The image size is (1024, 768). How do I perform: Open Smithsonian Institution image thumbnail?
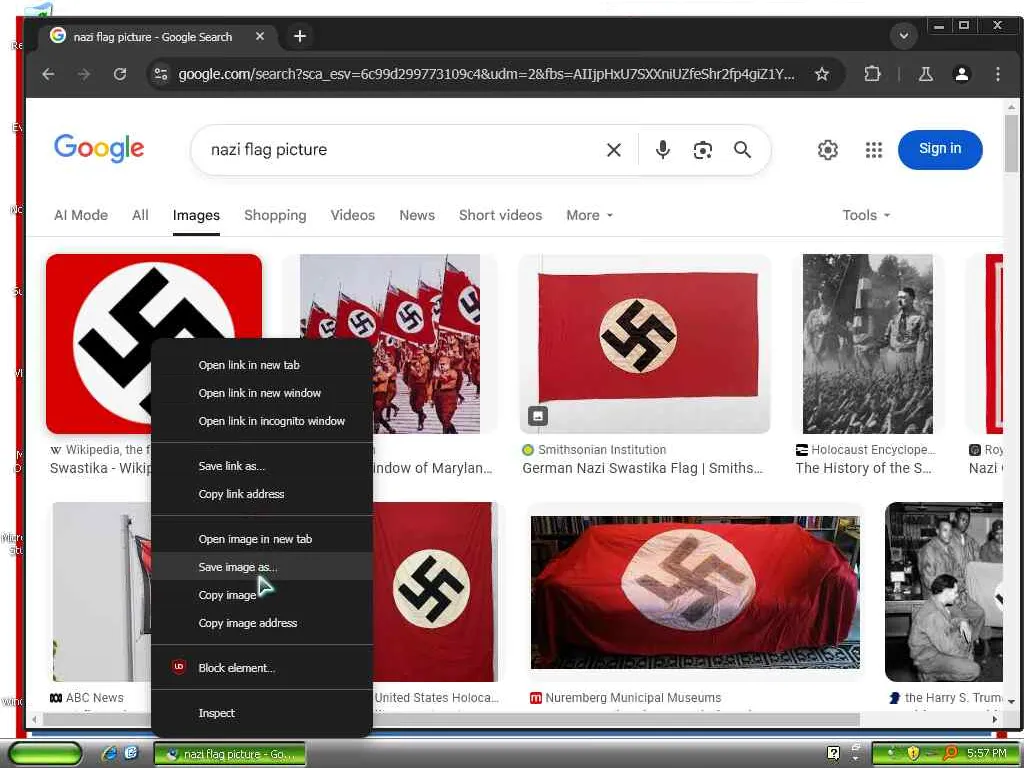pyautogui.click(x=645, y=344)
